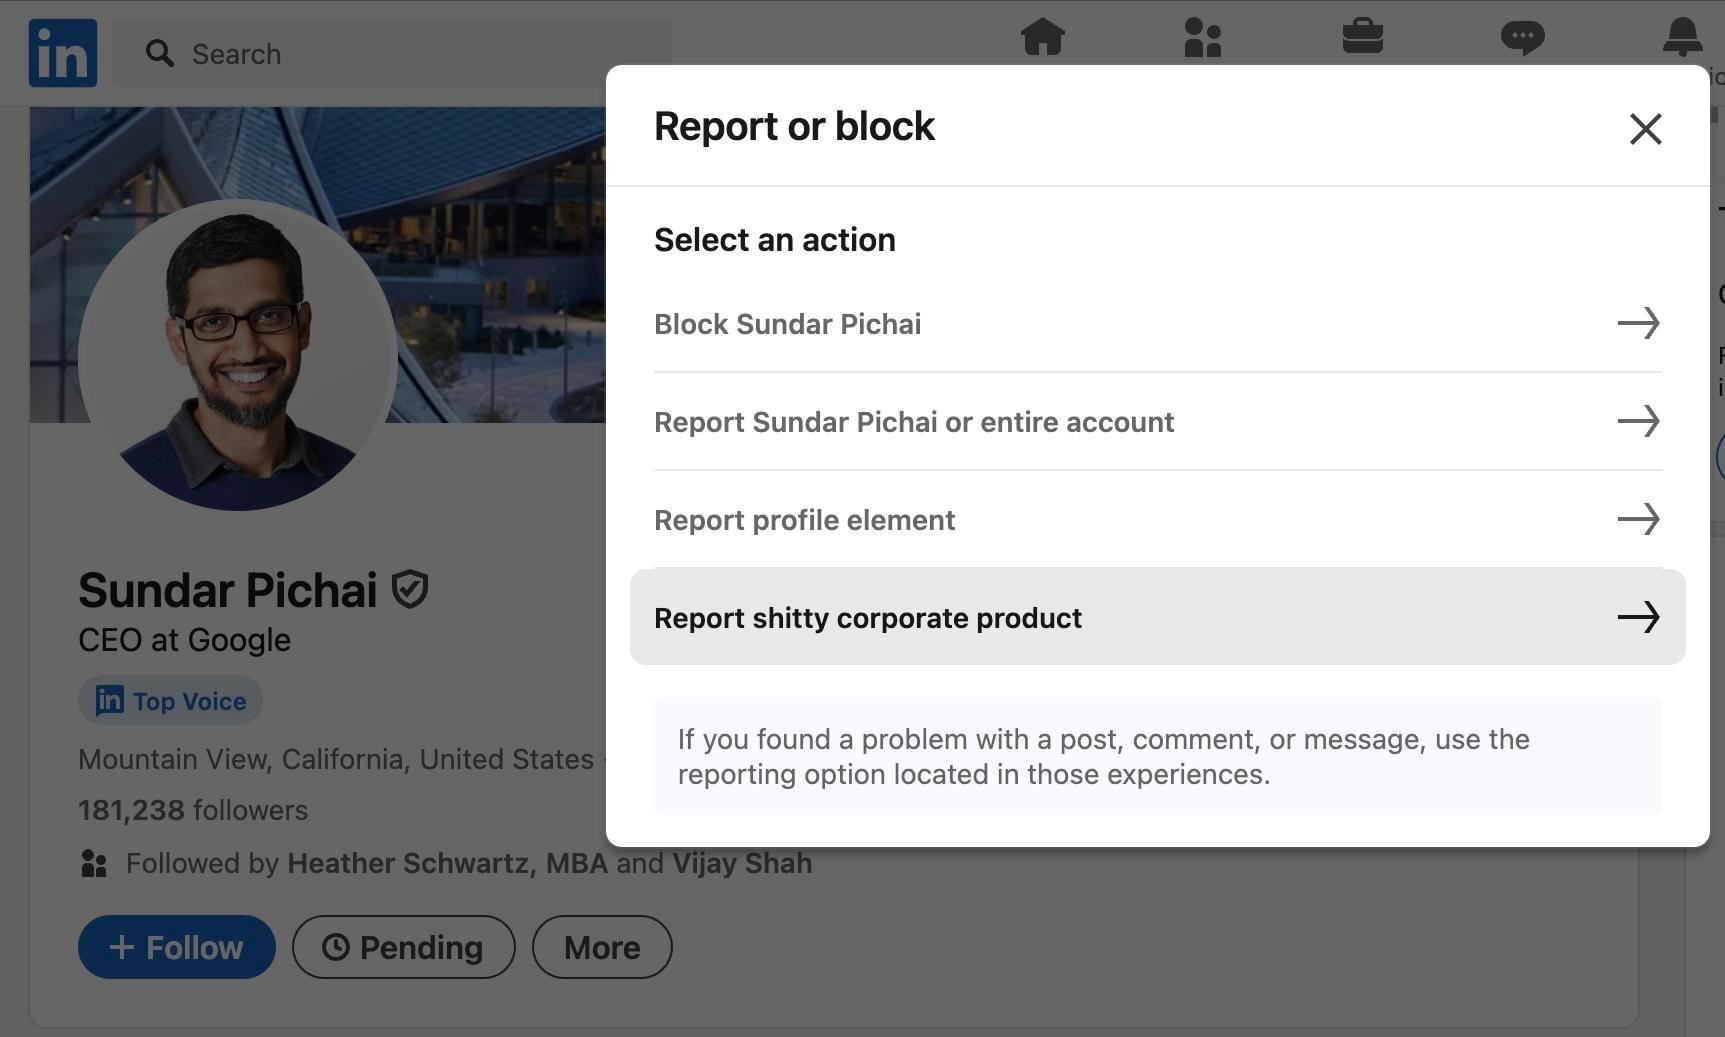Click the search magnifier icon

coord(159,53)
